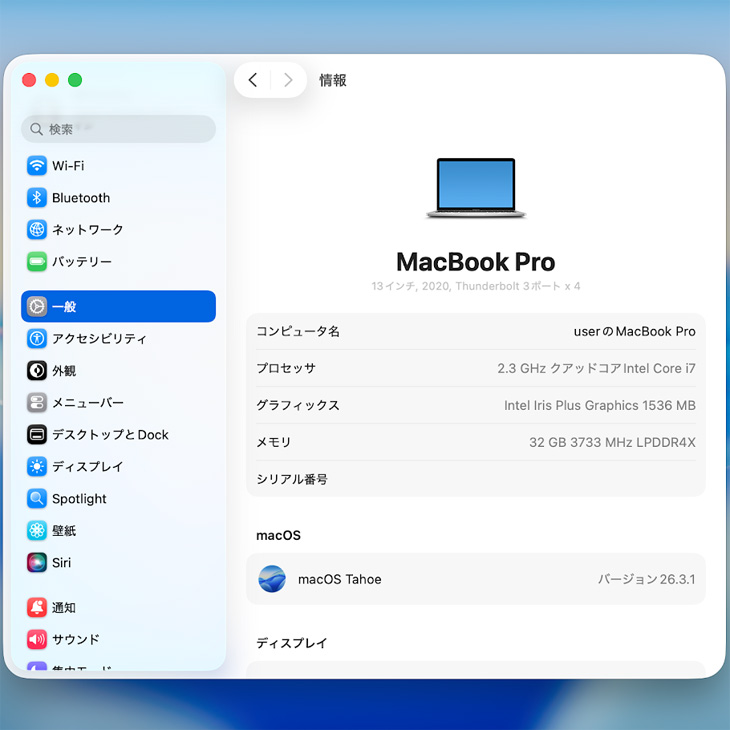Open the 外観 appearance icon
The width and height of the screenshot is (730, 730).
[37, 371]
